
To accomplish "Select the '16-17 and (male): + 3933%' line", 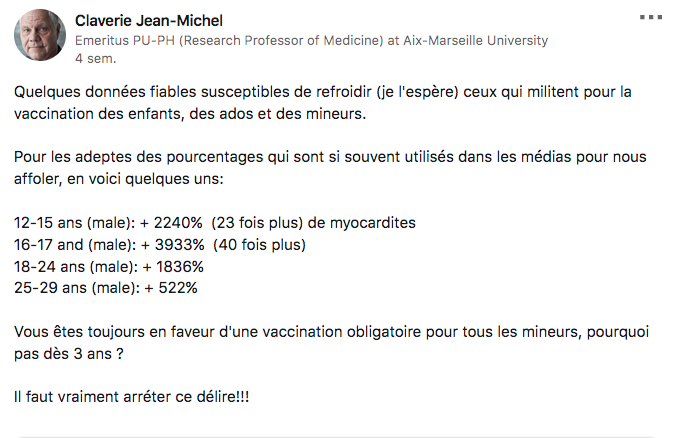I will click(109, 245).
